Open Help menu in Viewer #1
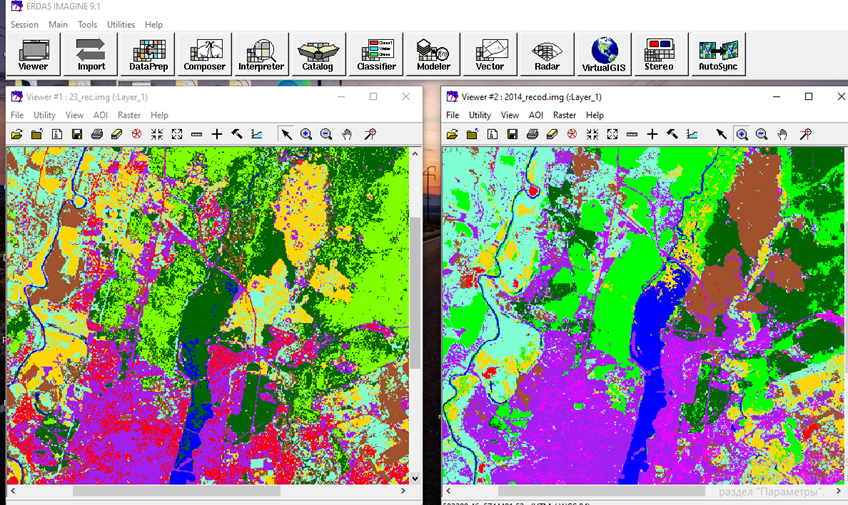Screen dimensions: 848x505 tap(159, 115)
